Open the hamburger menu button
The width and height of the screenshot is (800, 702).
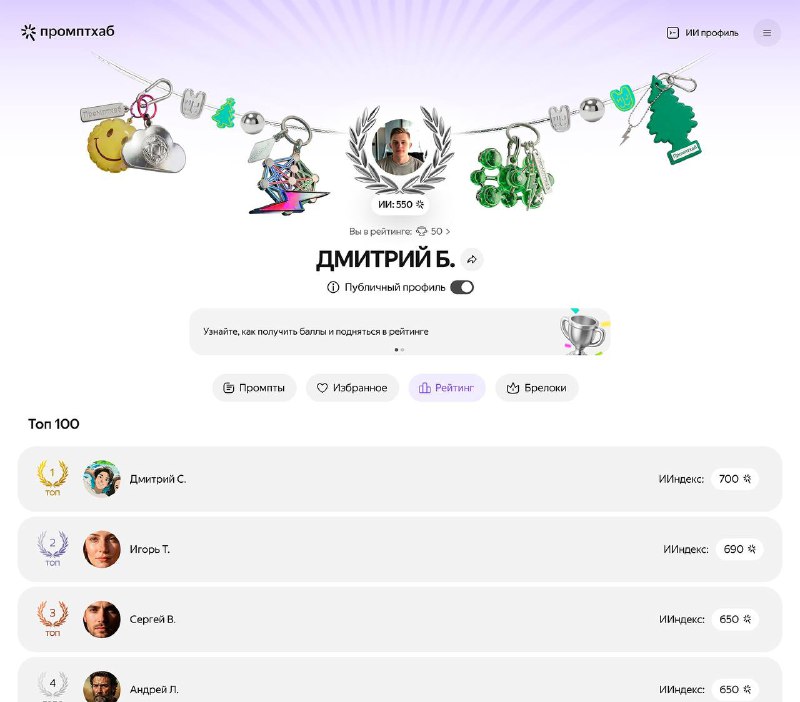[767, 33]
